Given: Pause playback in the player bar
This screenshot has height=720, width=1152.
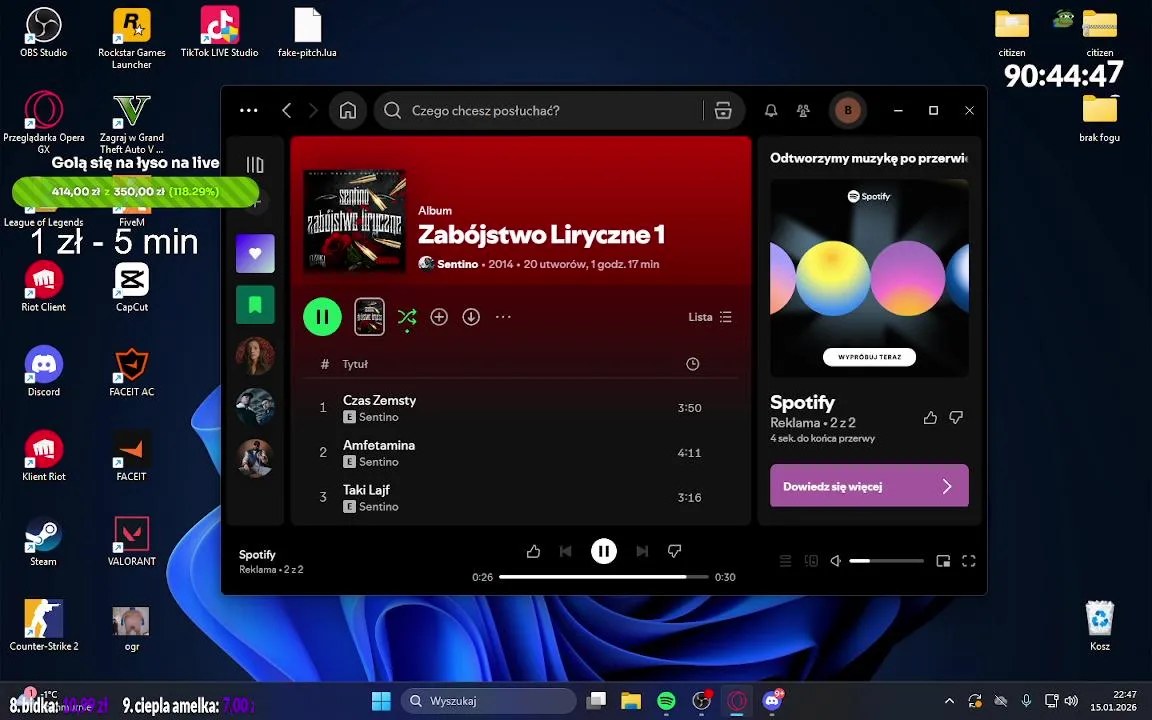Looking at the screenshot, I should [604, 551].
